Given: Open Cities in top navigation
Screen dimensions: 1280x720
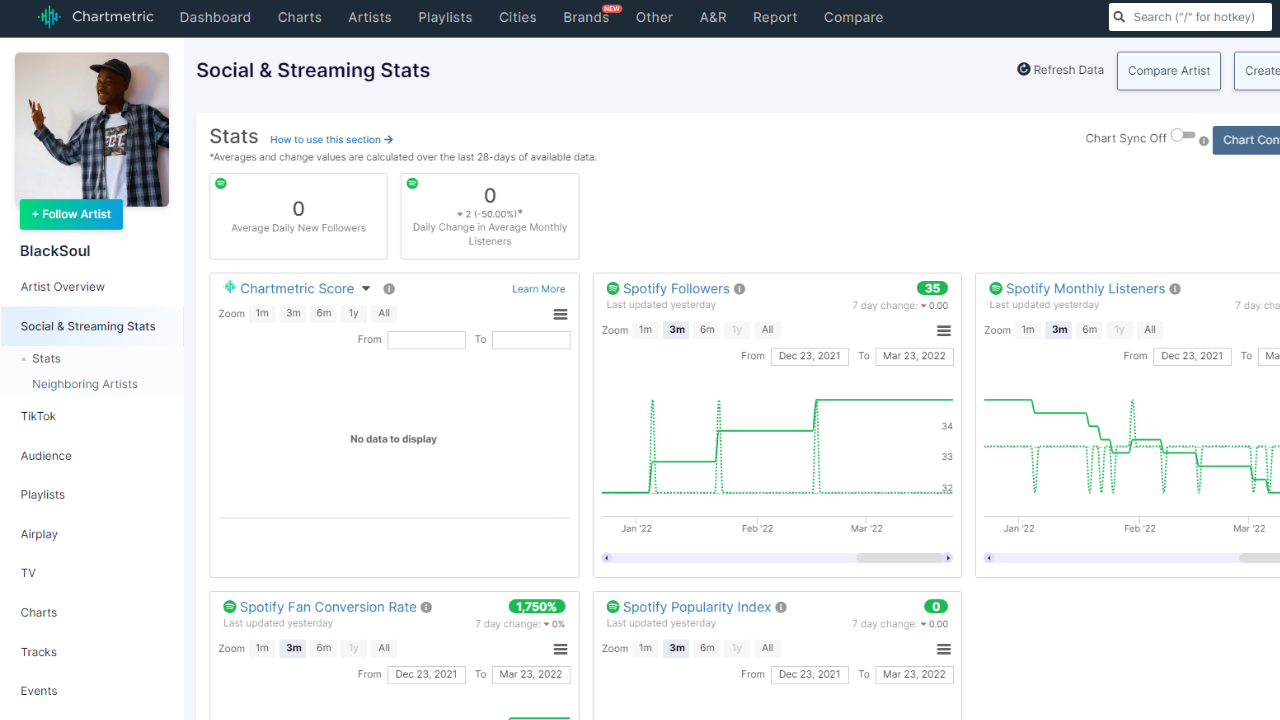Looking at the screenshot, I should 518,17.
